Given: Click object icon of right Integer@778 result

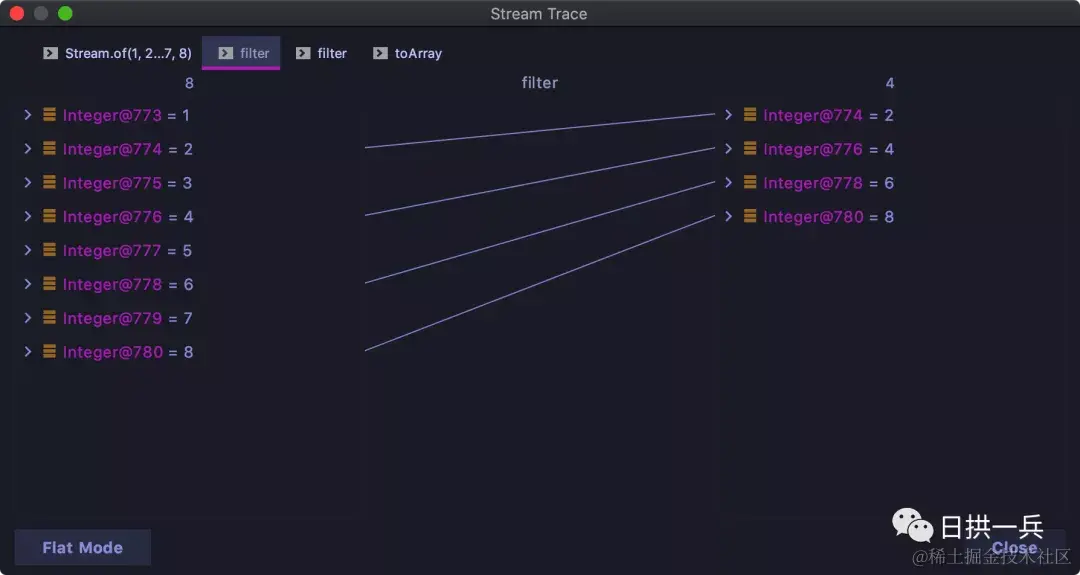Looking at the screenshot, I should click(750, 182).
